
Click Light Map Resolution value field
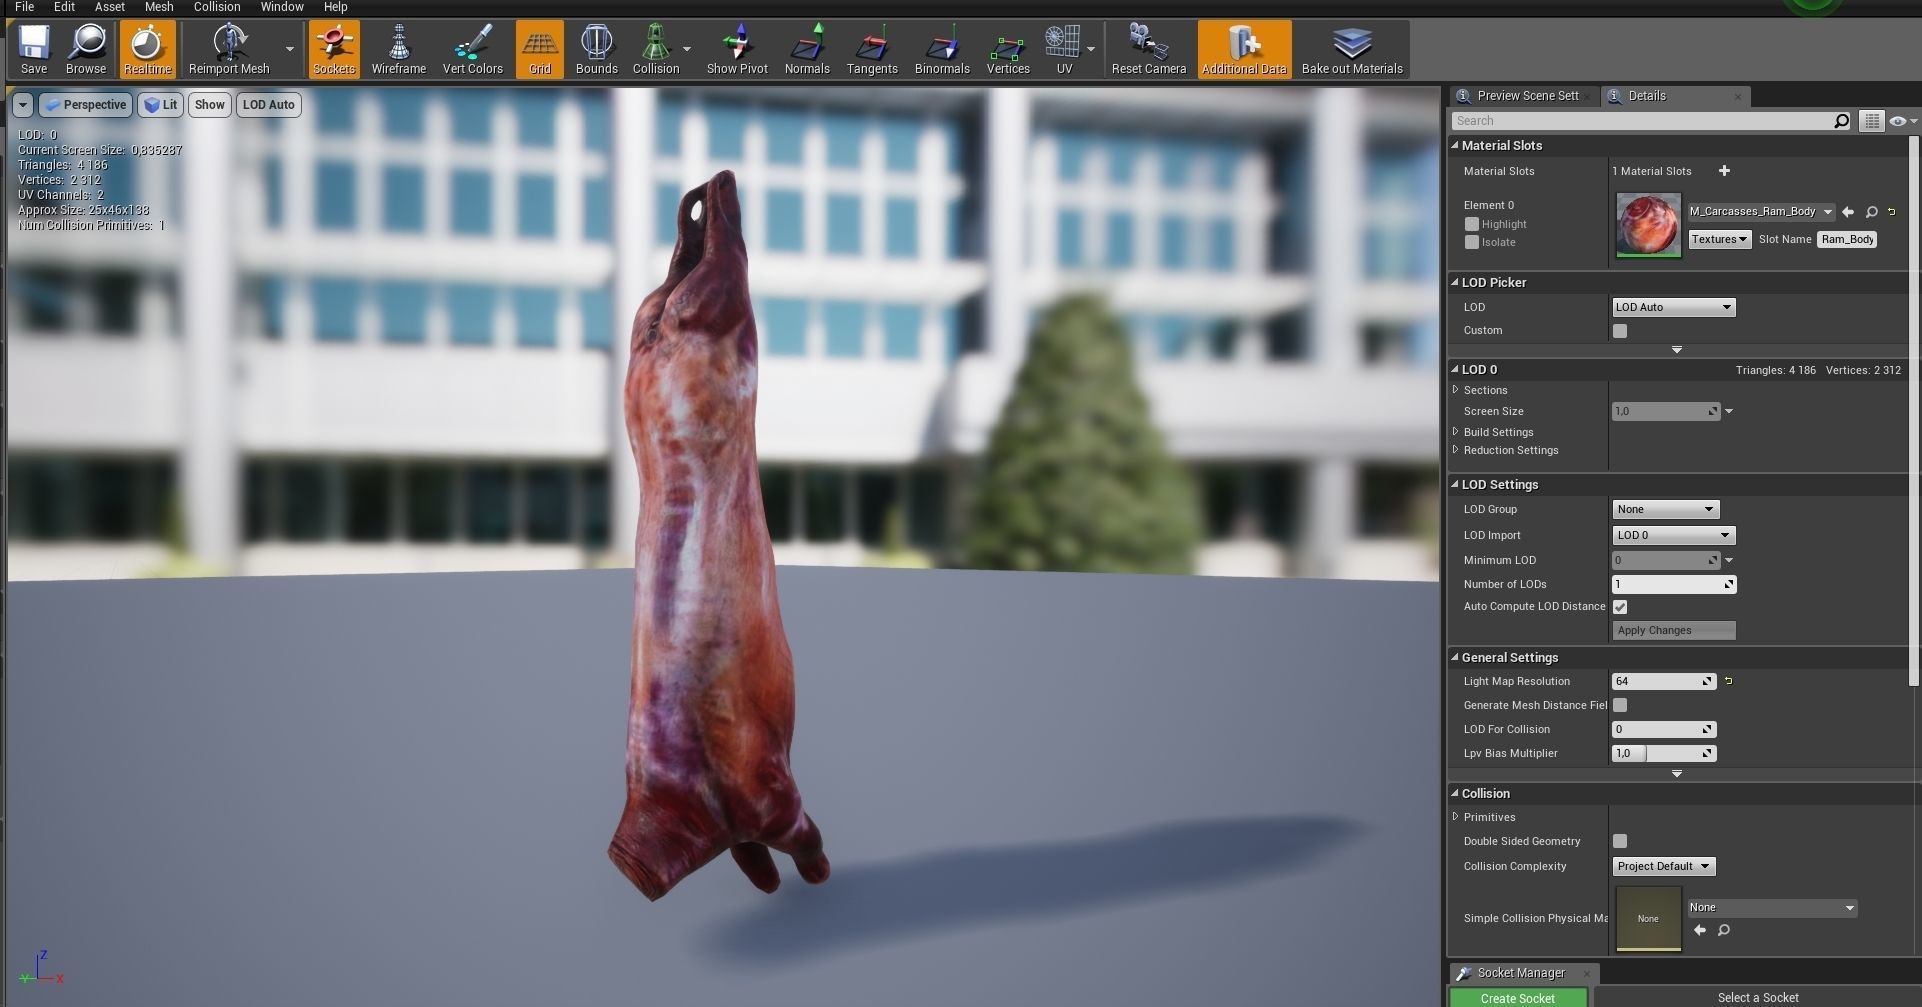(x=1664, y=681)
